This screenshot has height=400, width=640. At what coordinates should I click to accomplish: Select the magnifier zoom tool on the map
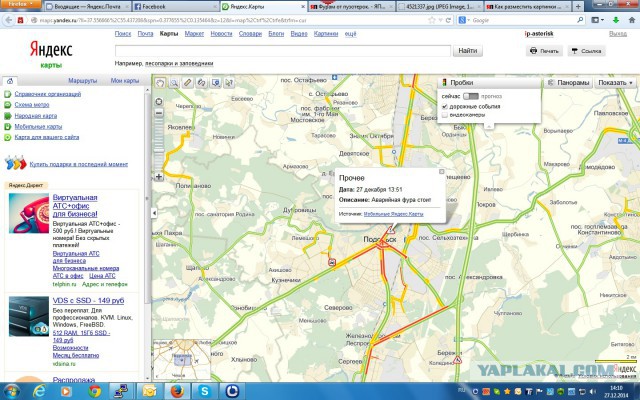(174, 83)
